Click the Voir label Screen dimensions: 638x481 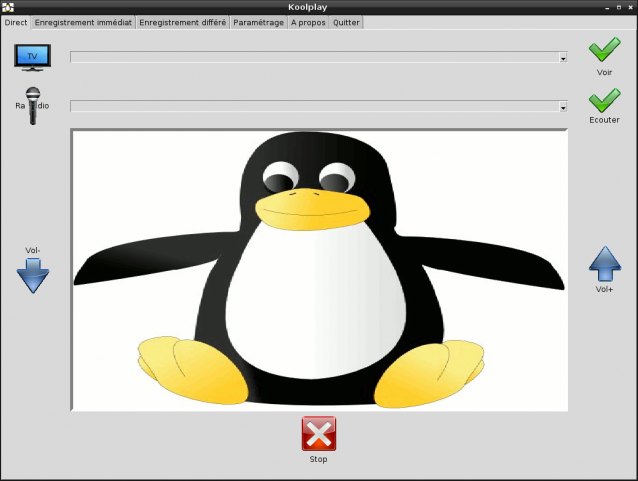(605, 72)
